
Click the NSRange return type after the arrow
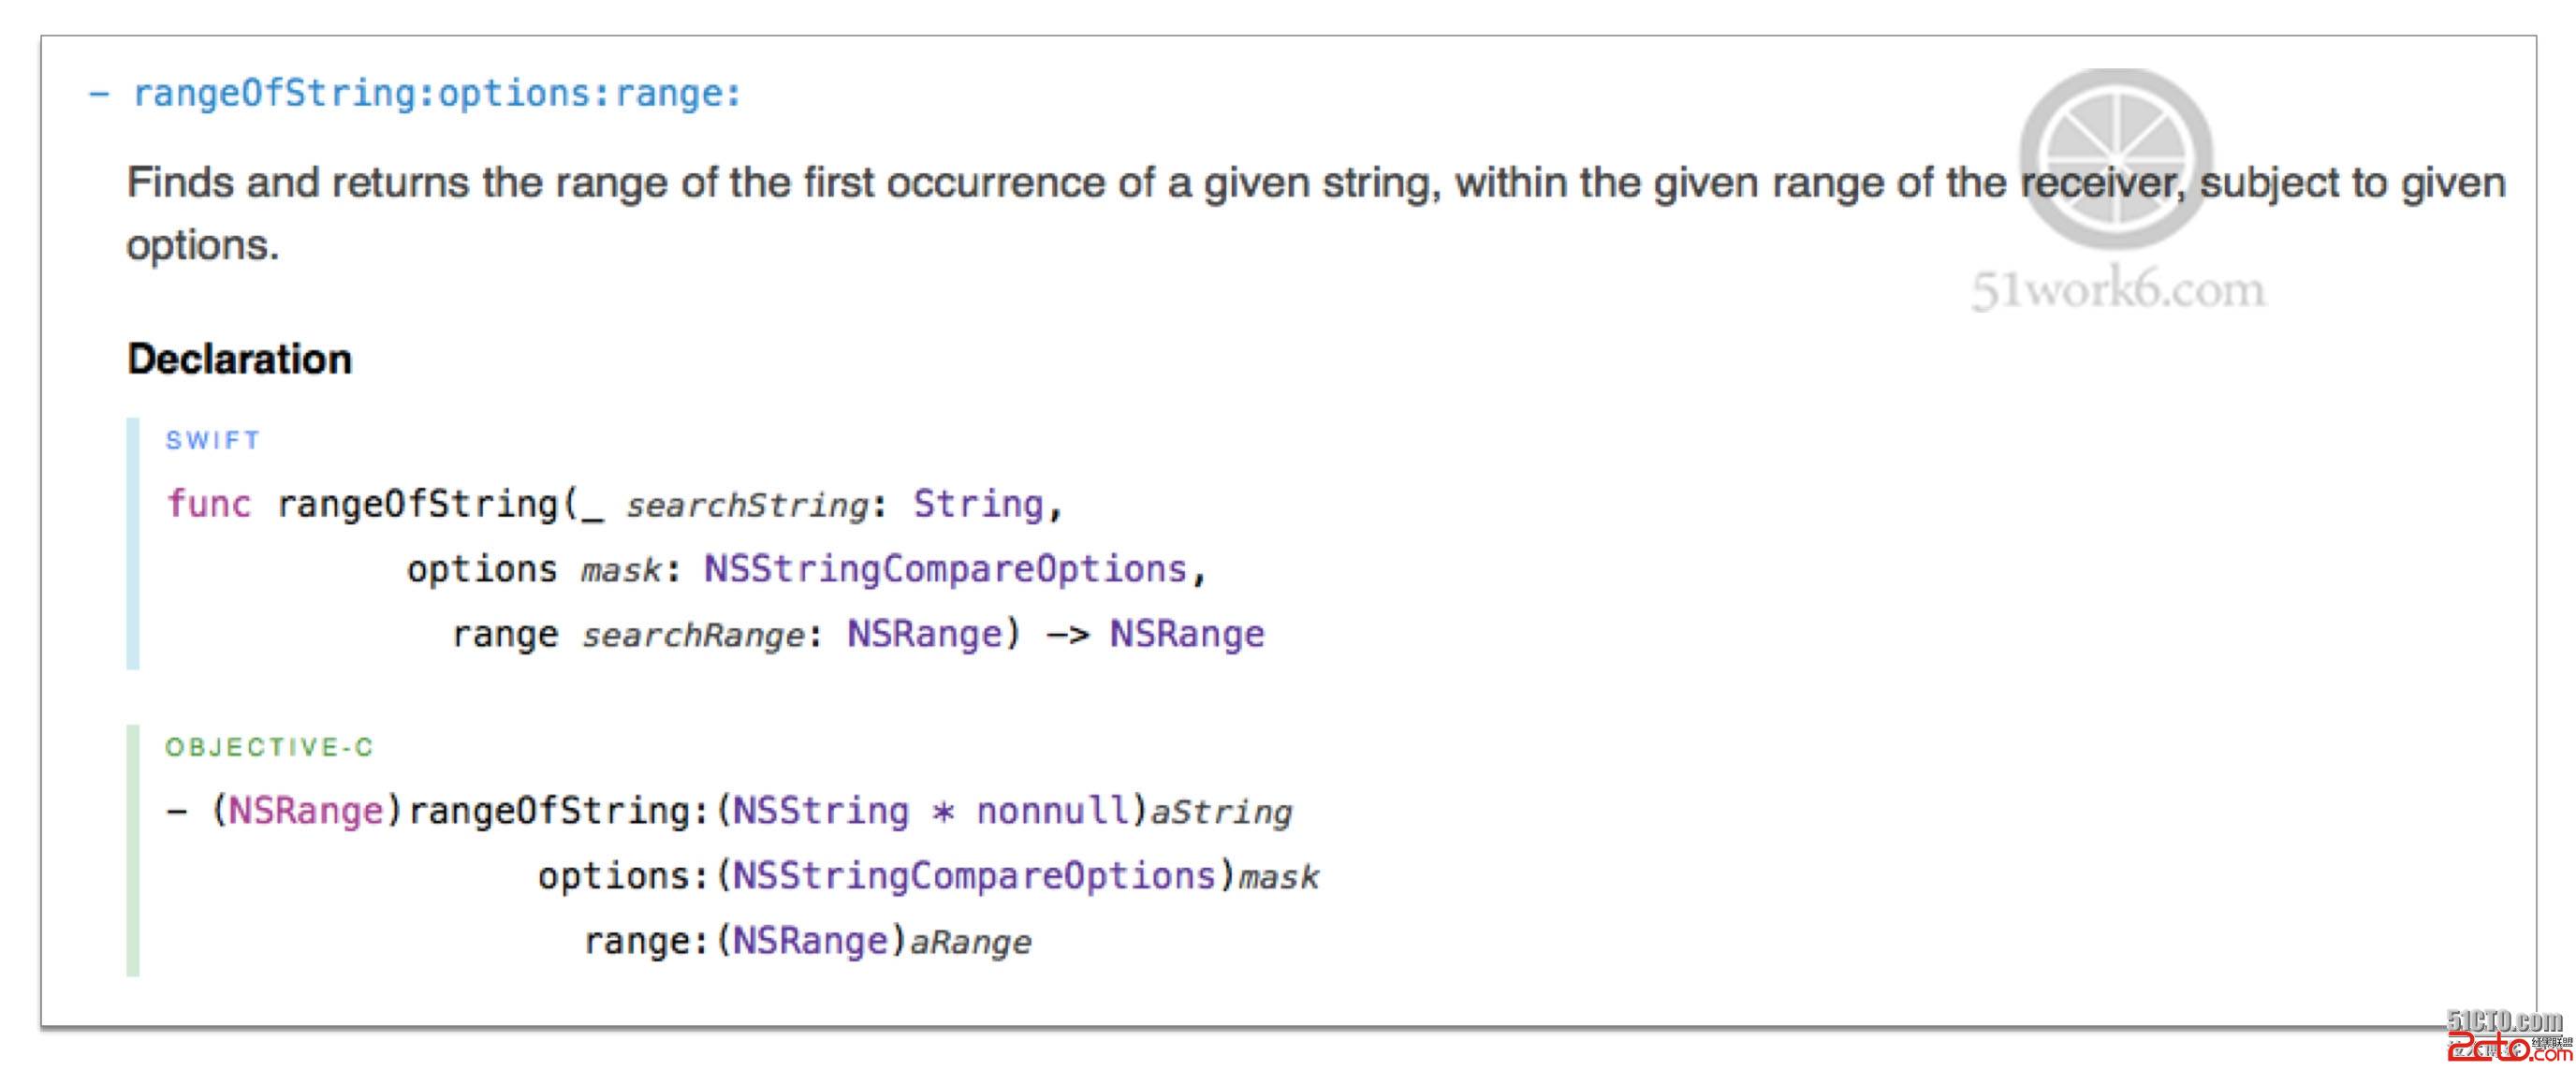(x=1187, y=634)
